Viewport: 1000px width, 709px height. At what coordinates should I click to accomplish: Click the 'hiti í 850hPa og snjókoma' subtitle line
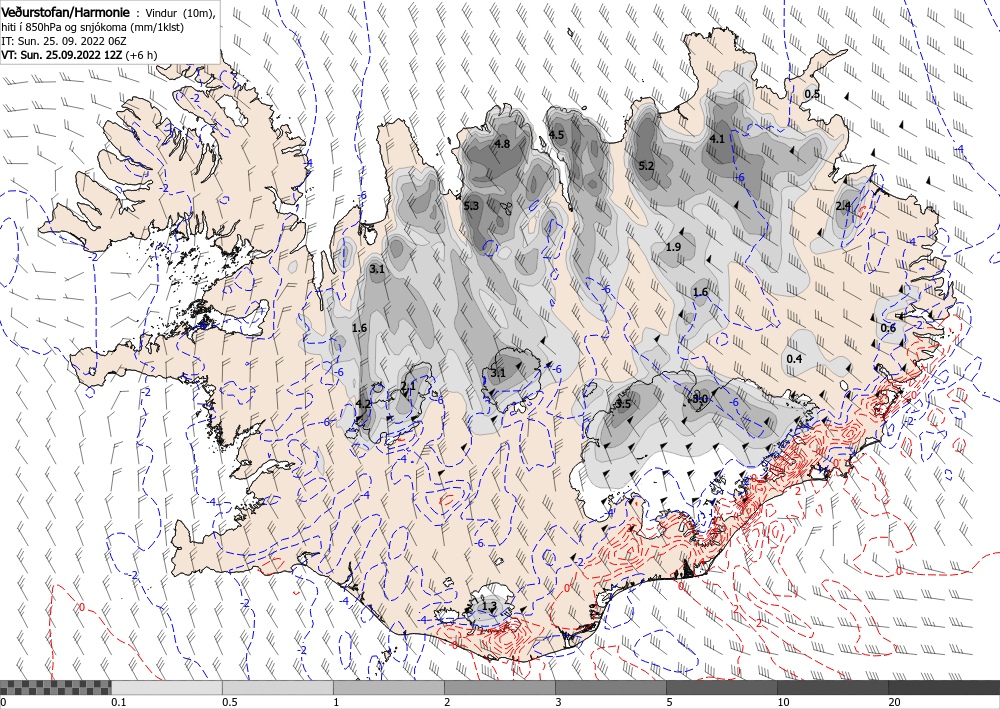pos(91,27)
